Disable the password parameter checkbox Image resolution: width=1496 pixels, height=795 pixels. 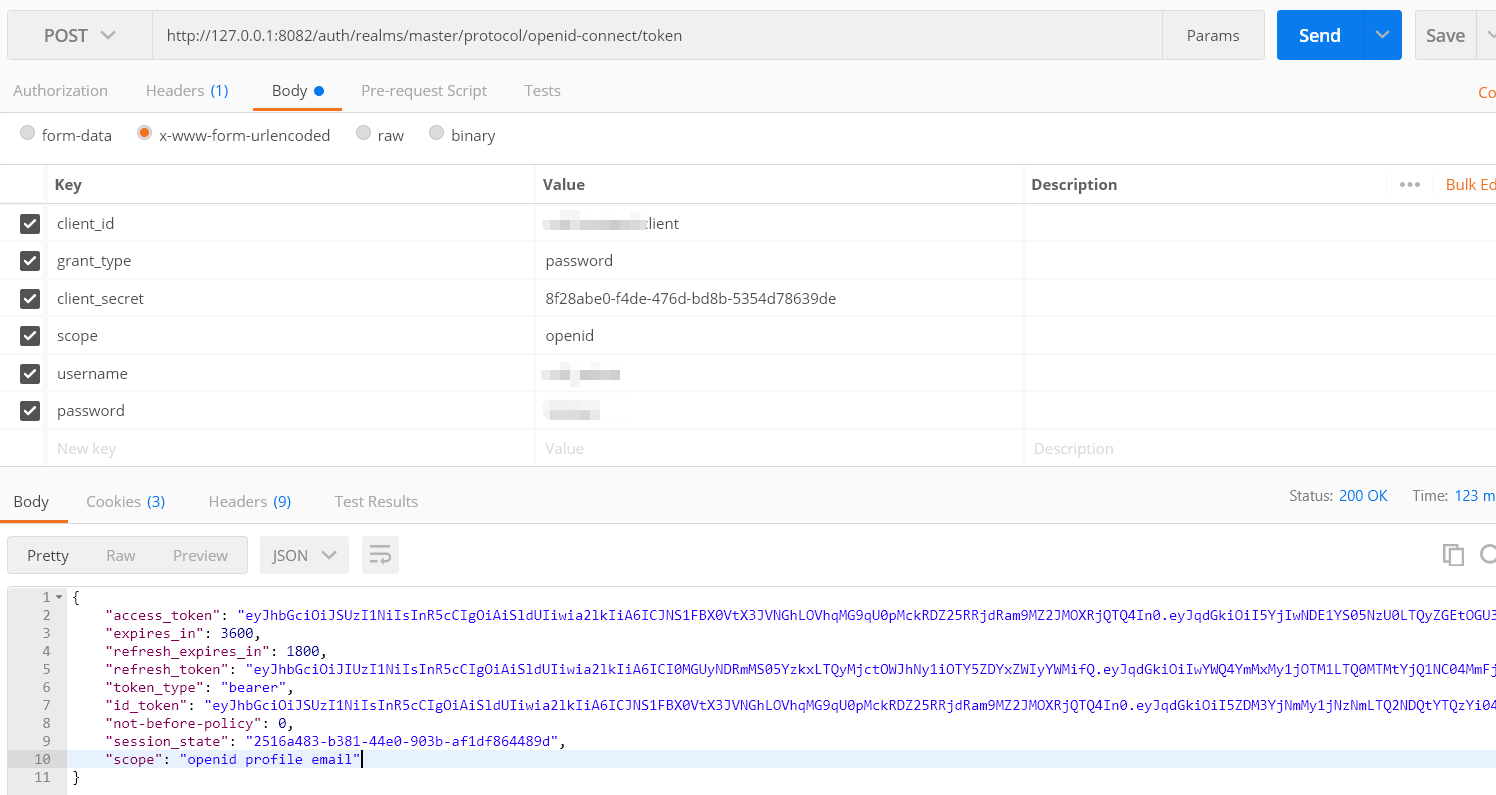click(x=30, y=410)
